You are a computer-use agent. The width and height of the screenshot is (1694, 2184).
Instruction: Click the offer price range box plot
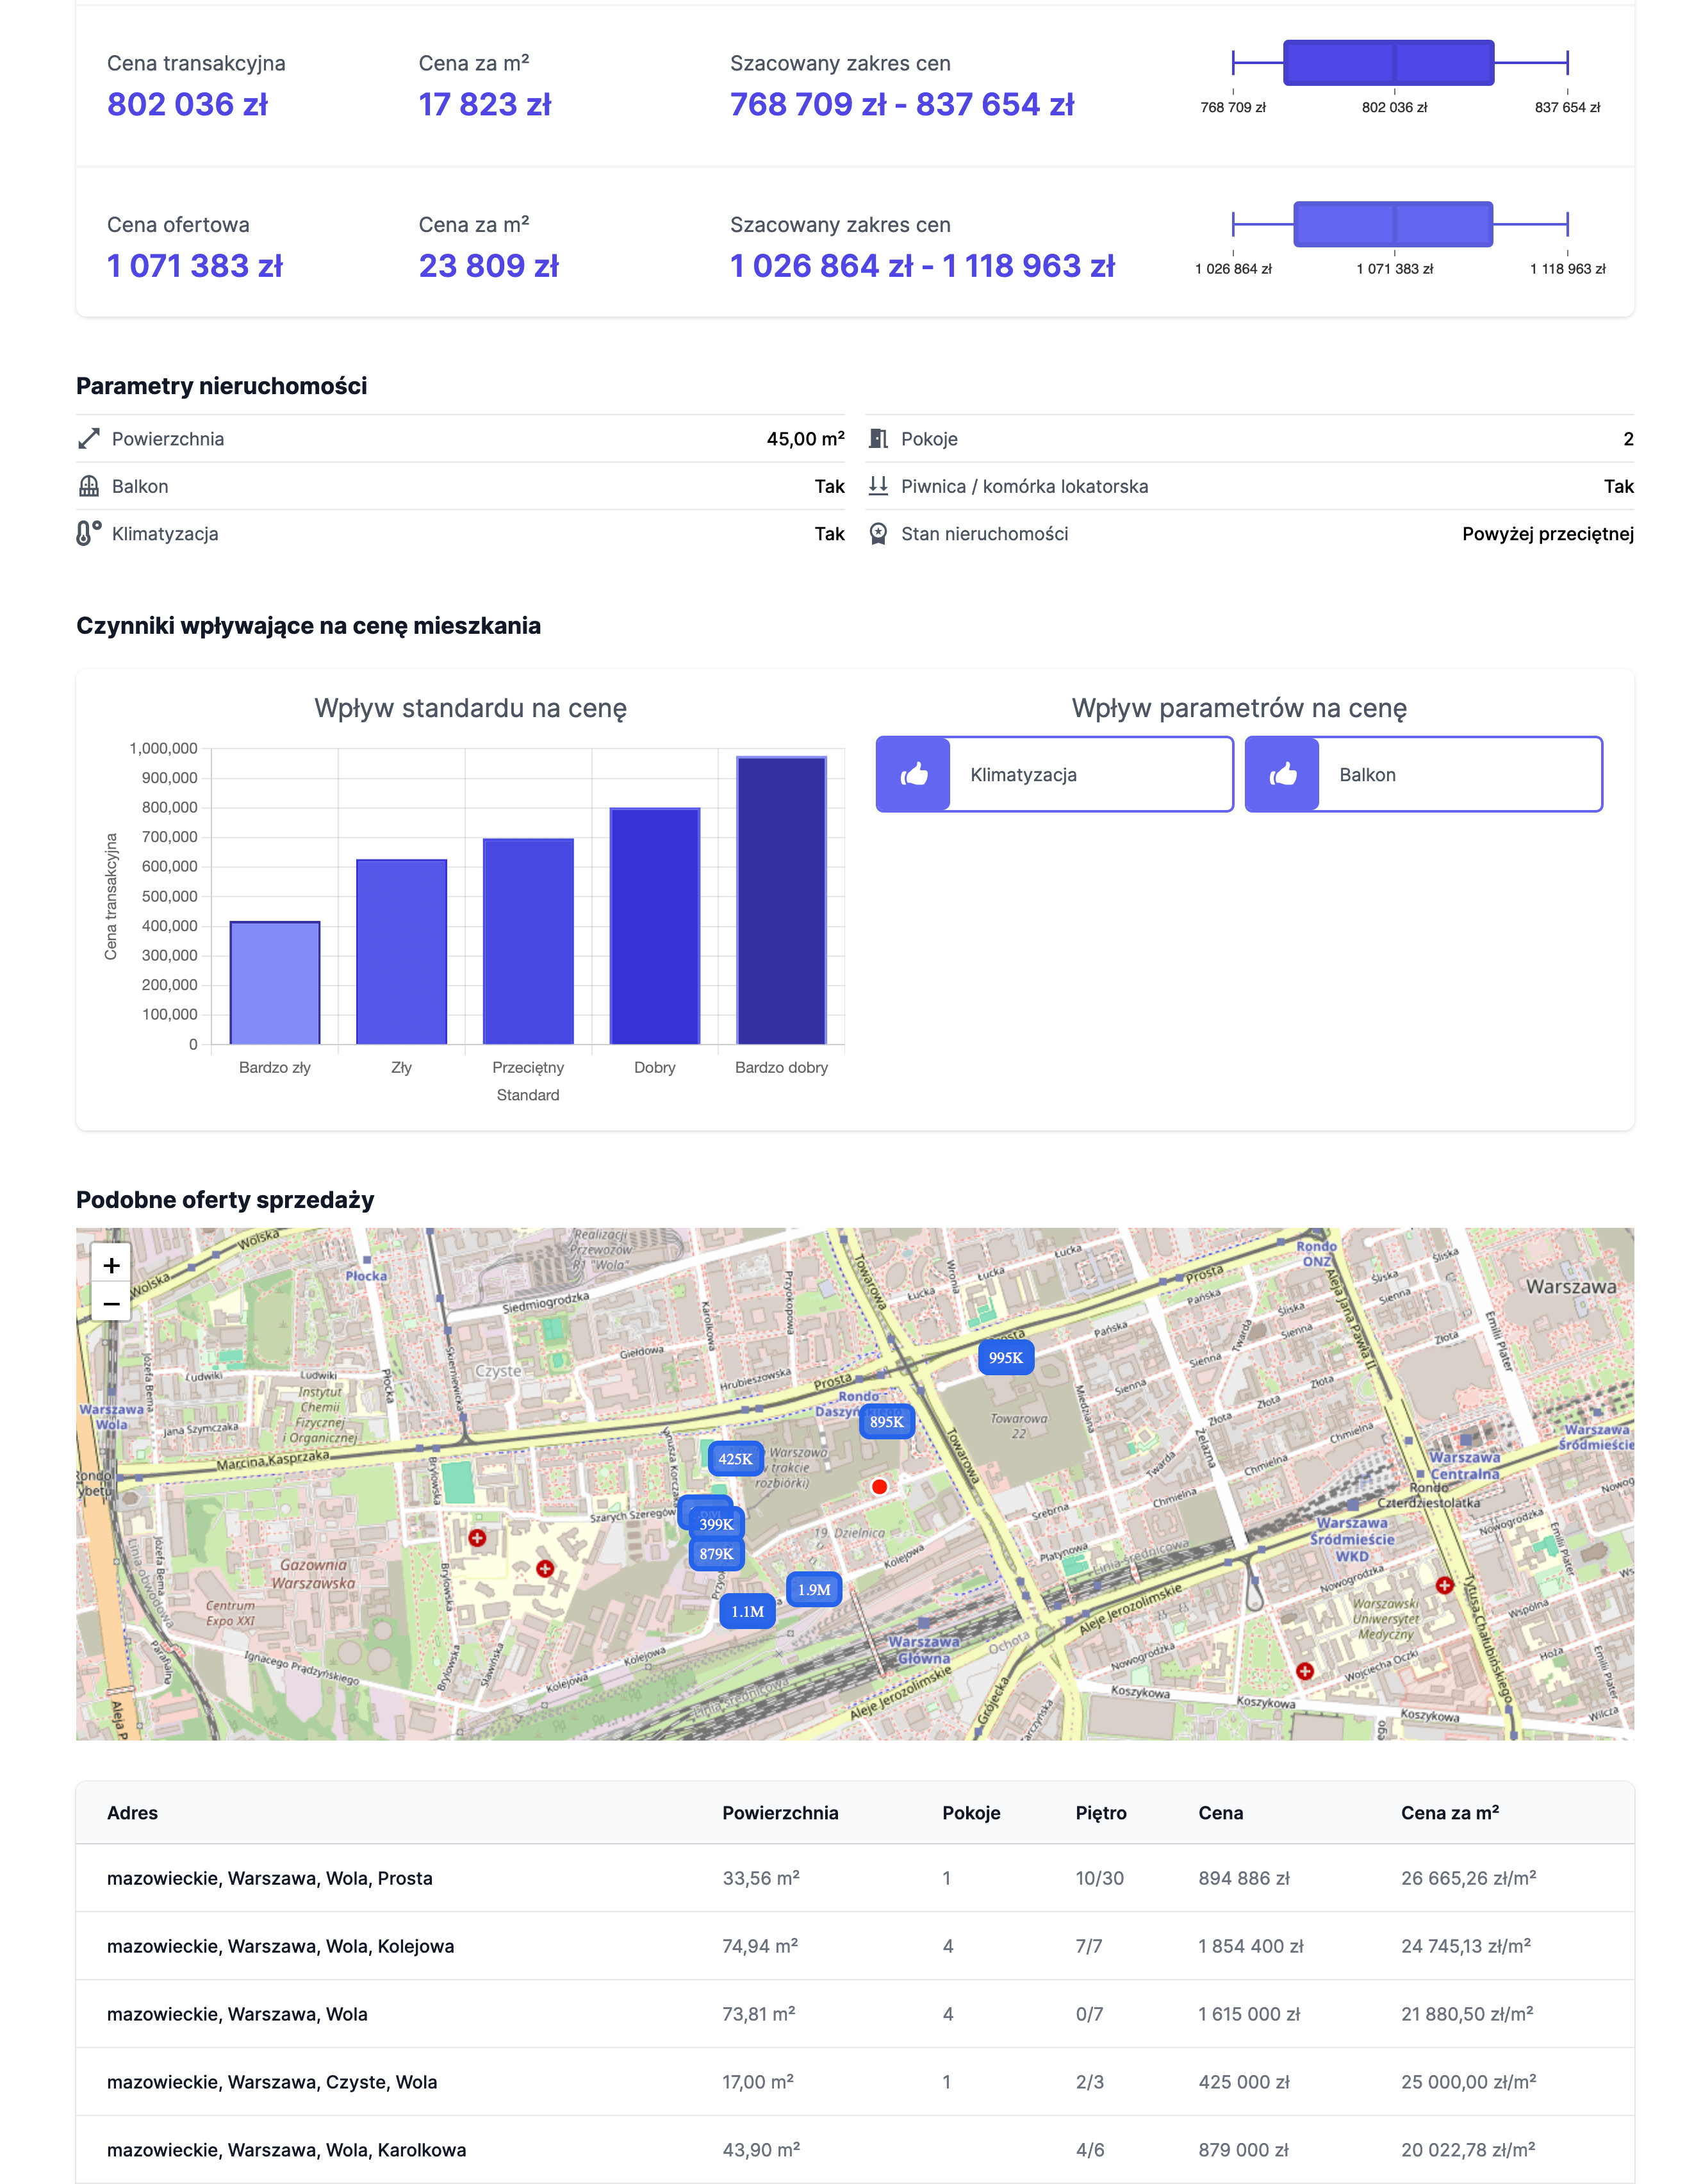pos(1392,224)
